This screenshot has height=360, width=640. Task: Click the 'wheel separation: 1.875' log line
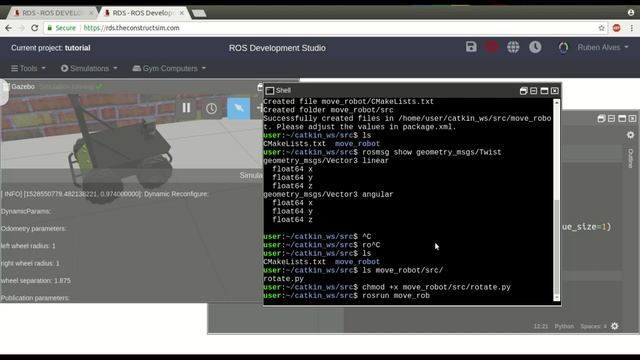pyautogui.click(x=36, y=280)
